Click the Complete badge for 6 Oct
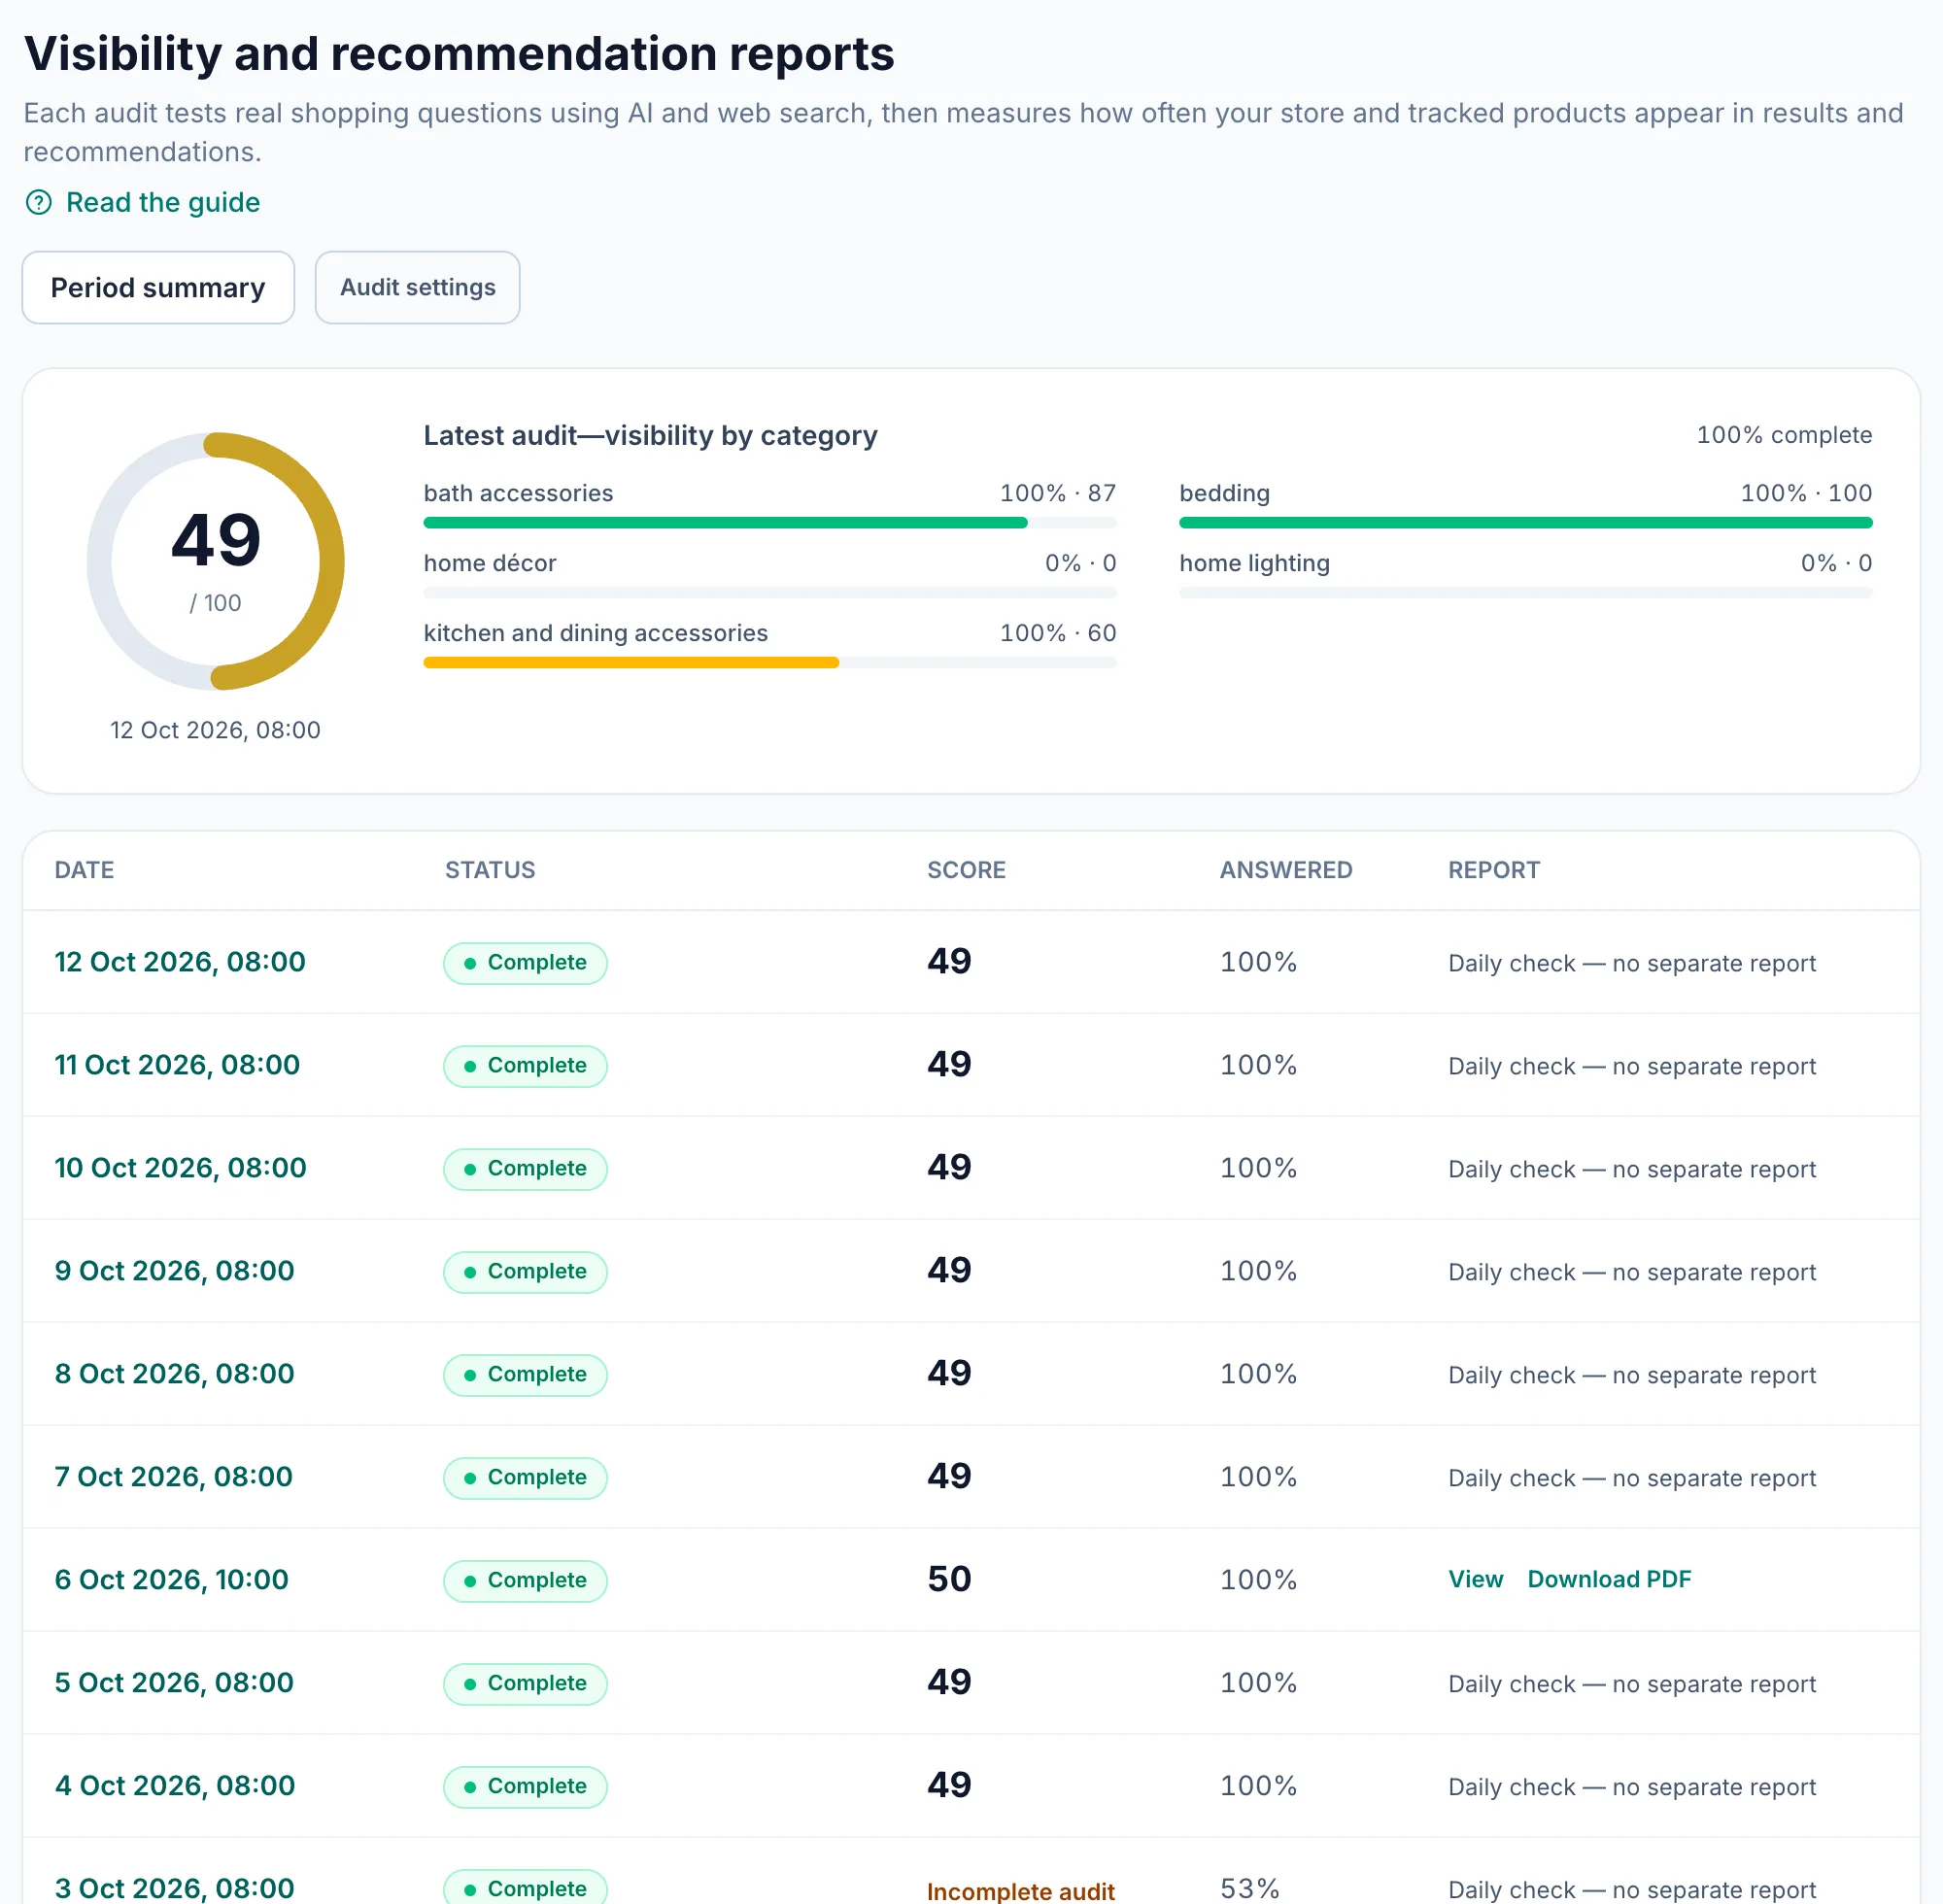This screenshot has height=1904, width=1943. tap(525, 1581)
